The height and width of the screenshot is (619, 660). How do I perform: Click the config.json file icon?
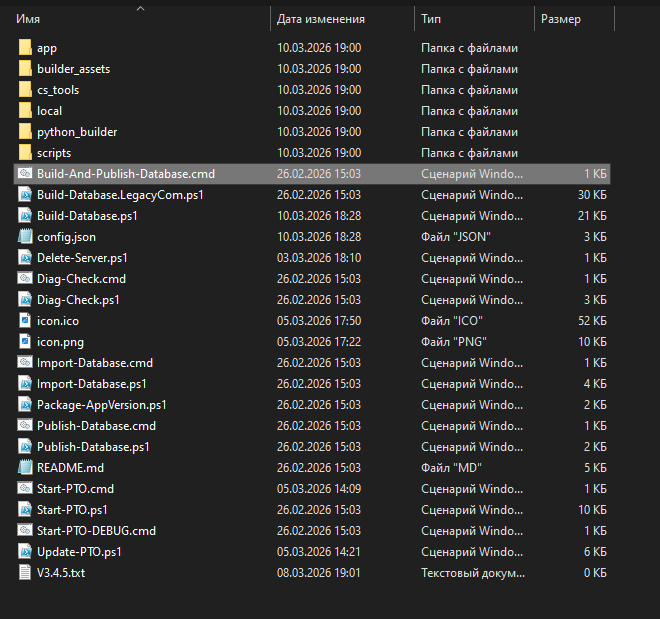(x=26, y=237)
